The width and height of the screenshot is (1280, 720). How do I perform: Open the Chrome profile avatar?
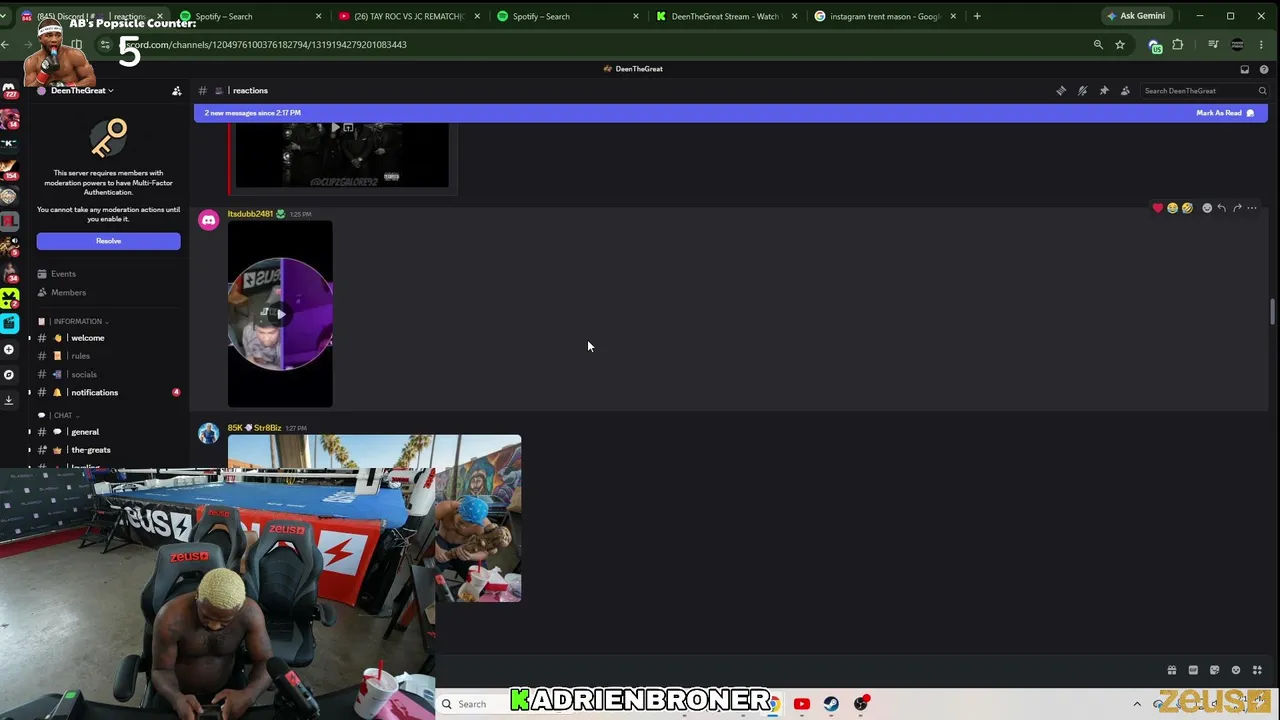point(1237,44)
